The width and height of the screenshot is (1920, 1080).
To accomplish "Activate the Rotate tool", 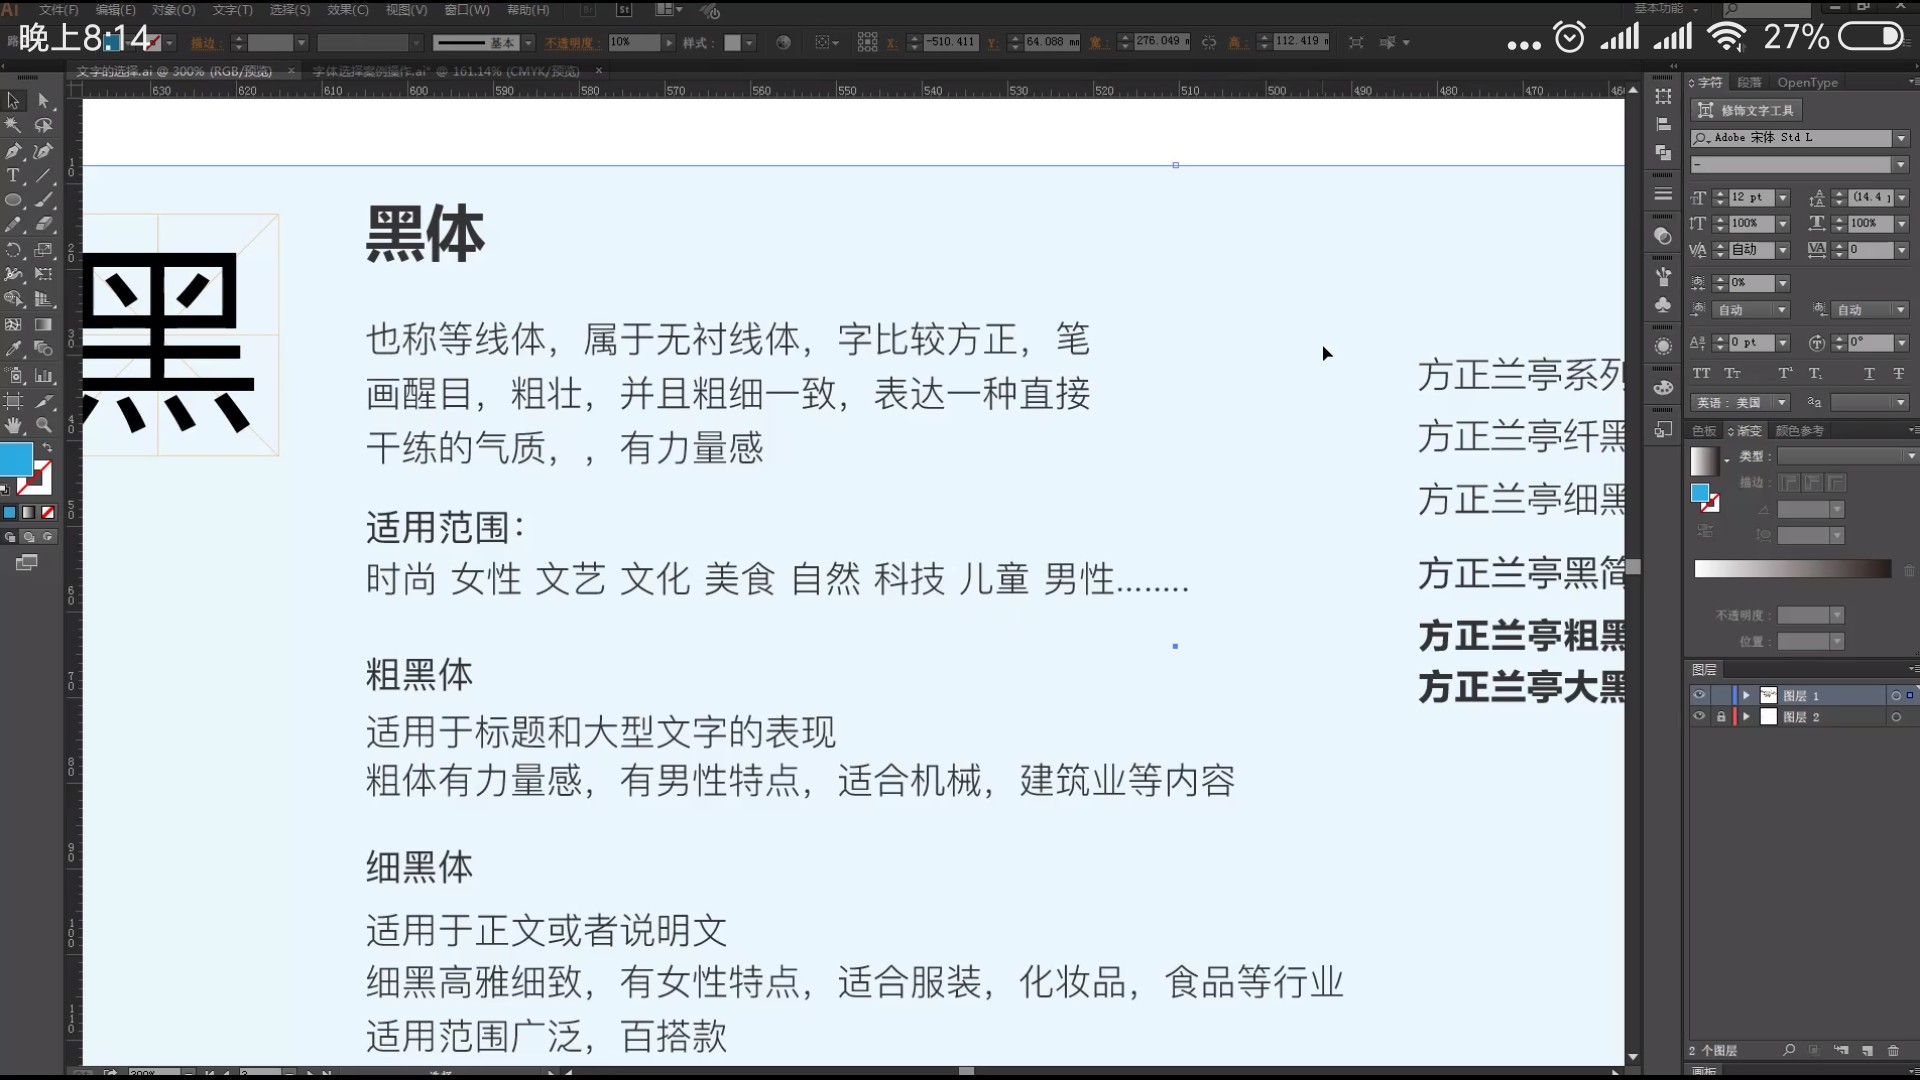I will pos(13,250).
